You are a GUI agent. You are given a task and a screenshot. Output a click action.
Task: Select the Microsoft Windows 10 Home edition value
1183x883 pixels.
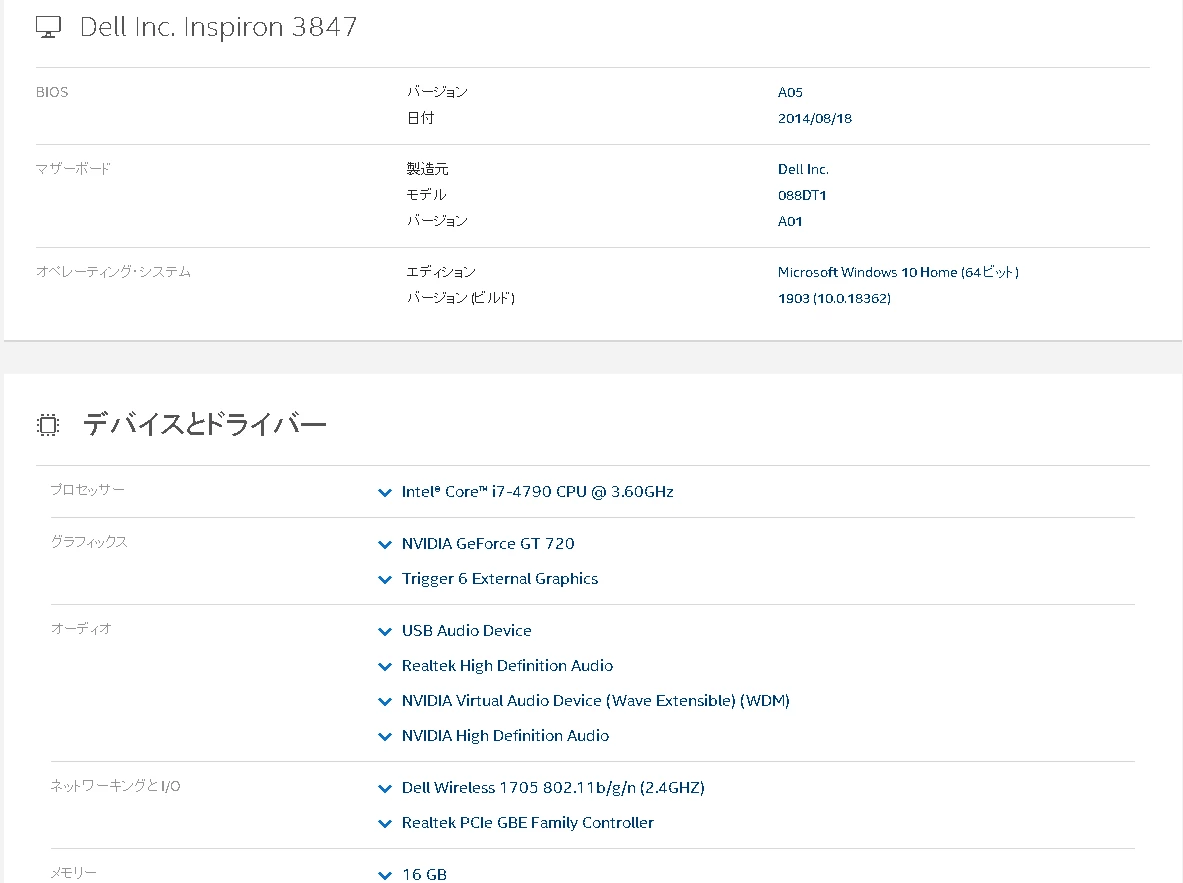899,272
